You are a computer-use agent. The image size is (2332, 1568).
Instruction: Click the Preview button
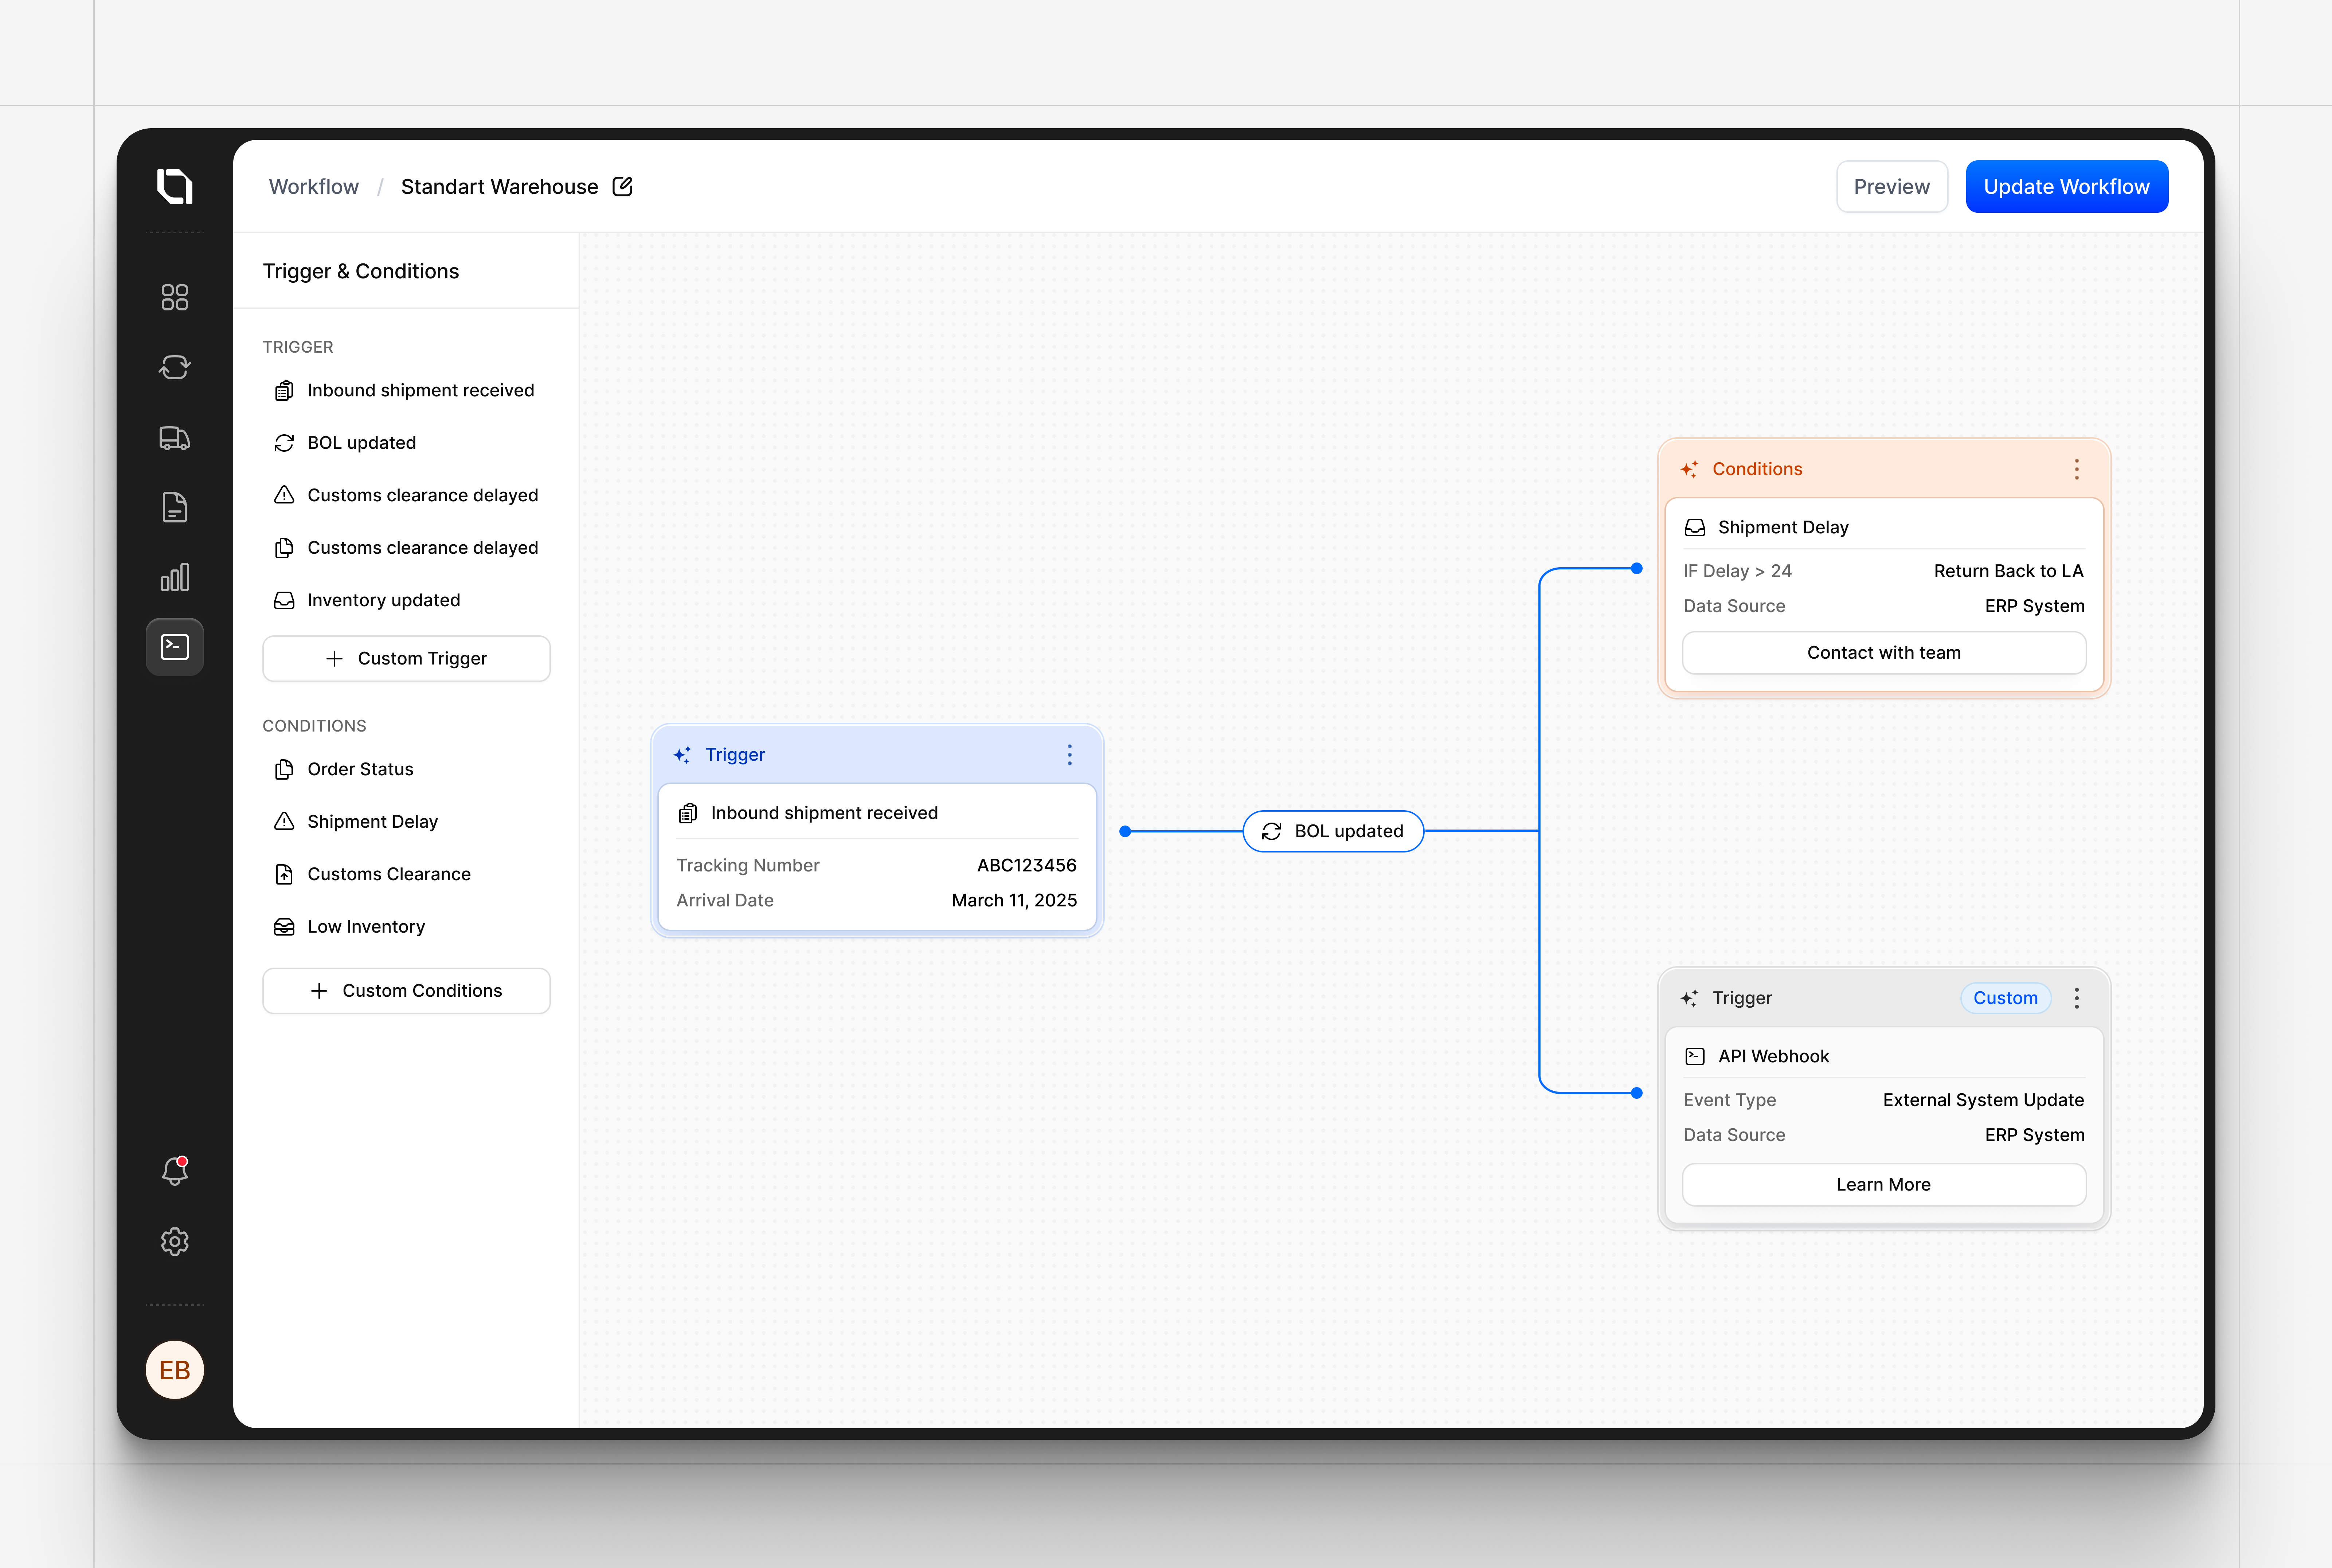click(1891, 187)
